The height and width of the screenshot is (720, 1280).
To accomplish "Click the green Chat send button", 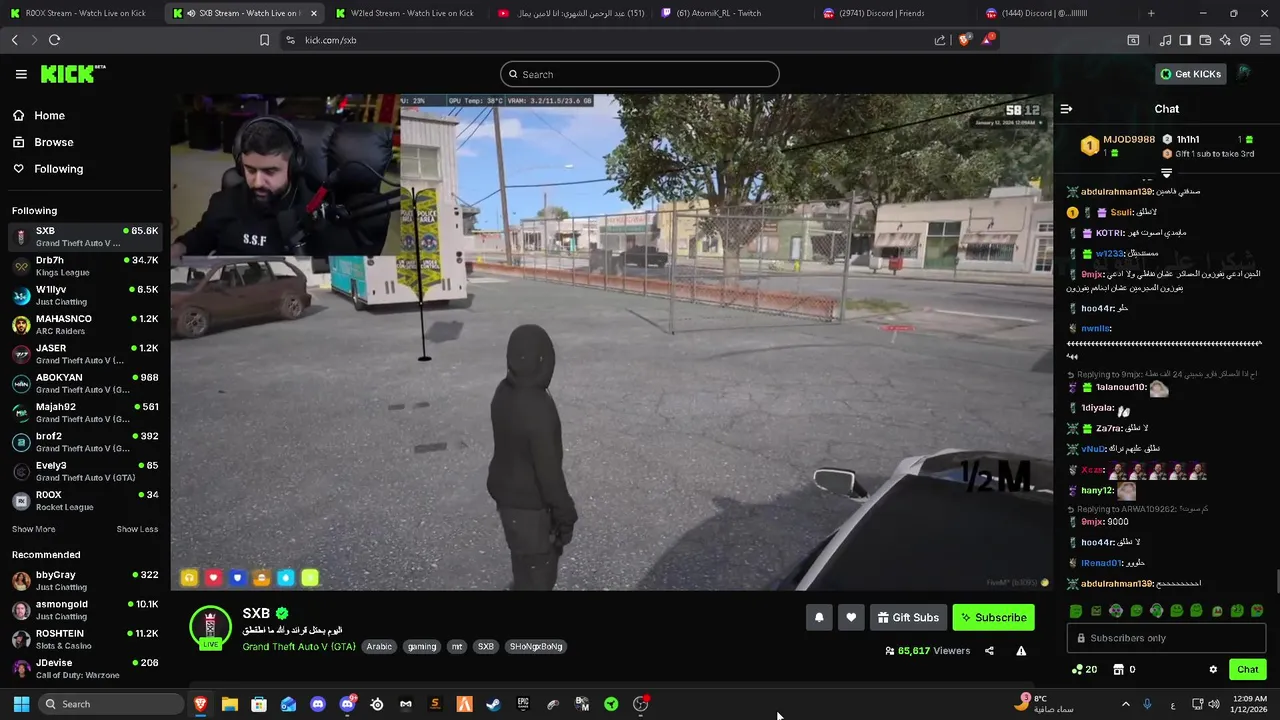I will pos(1247,670).
